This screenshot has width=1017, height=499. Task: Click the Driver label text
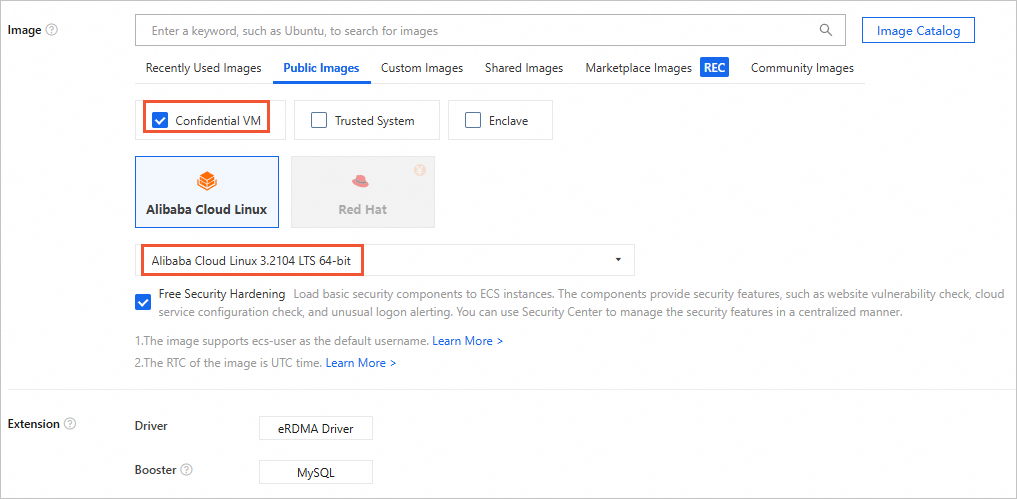151,426
